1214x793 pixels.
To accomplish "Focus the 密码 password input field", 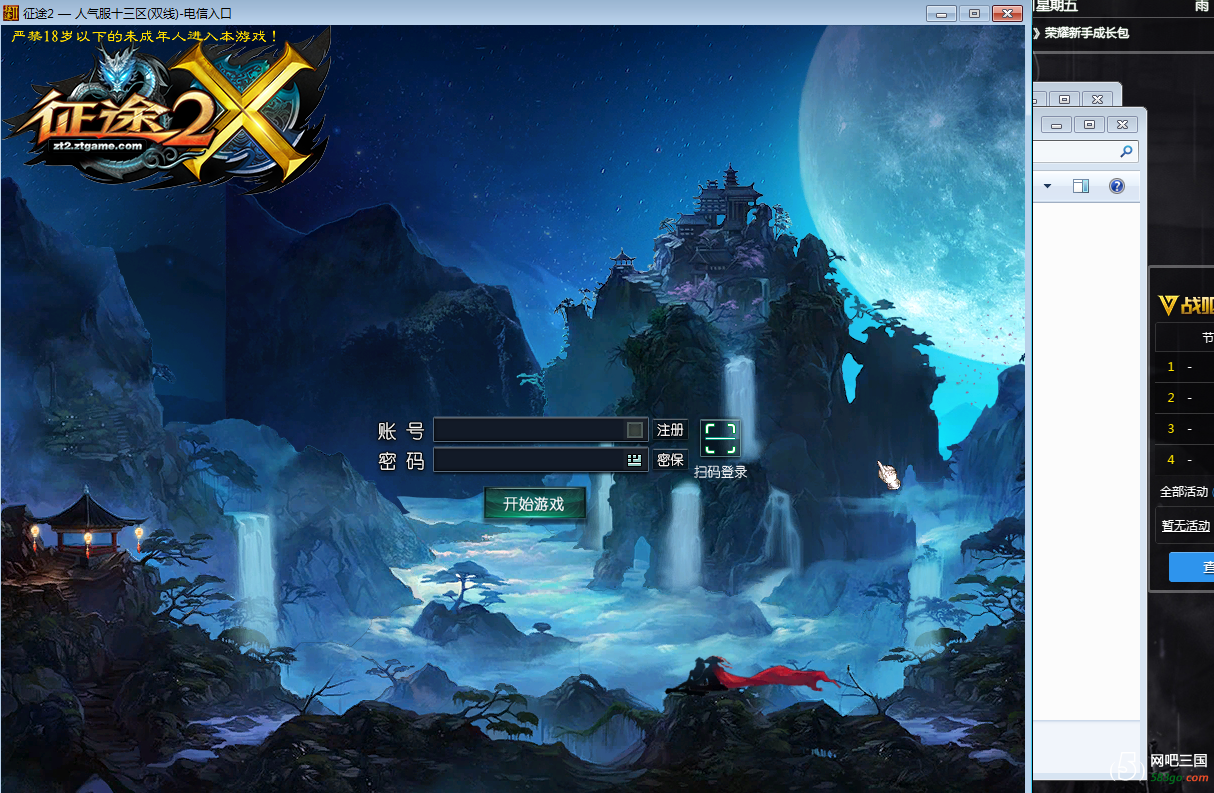I will (x=528, y=460).
